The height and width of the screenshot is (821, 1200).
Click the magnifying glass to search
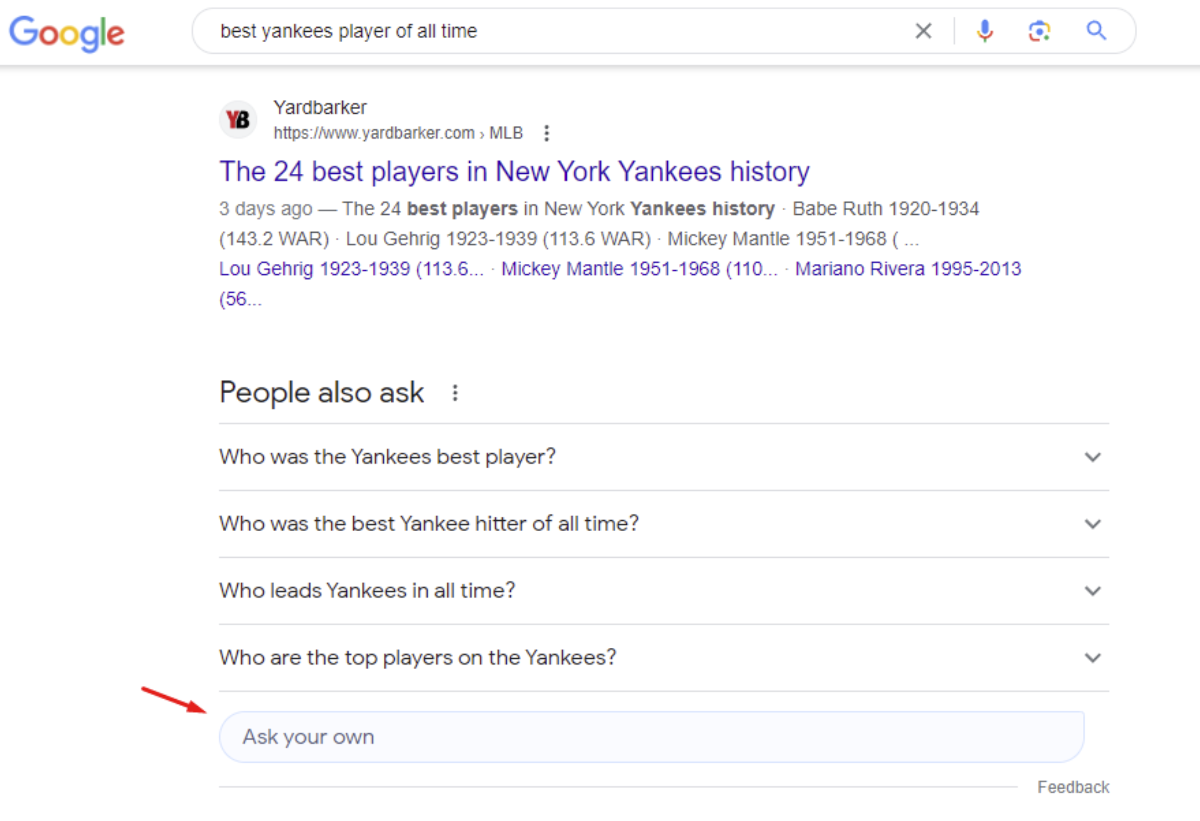(1096, 31)
